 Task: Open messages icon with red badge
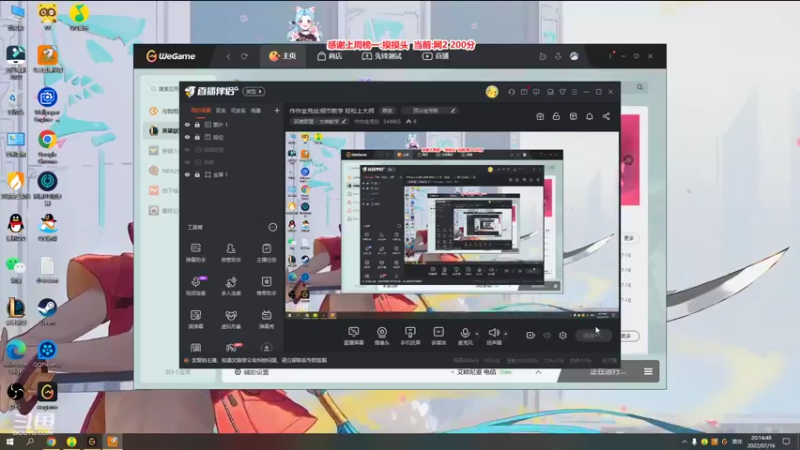[524, 92]
